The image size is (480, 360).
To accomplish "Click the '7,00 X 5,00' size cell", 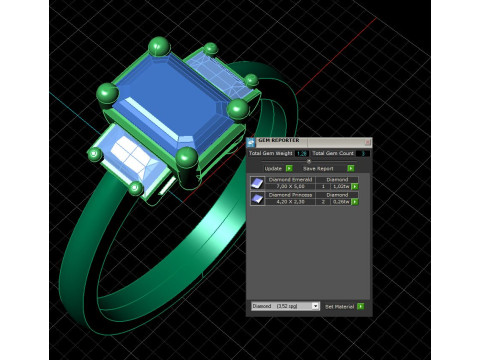I will [290, 186].
